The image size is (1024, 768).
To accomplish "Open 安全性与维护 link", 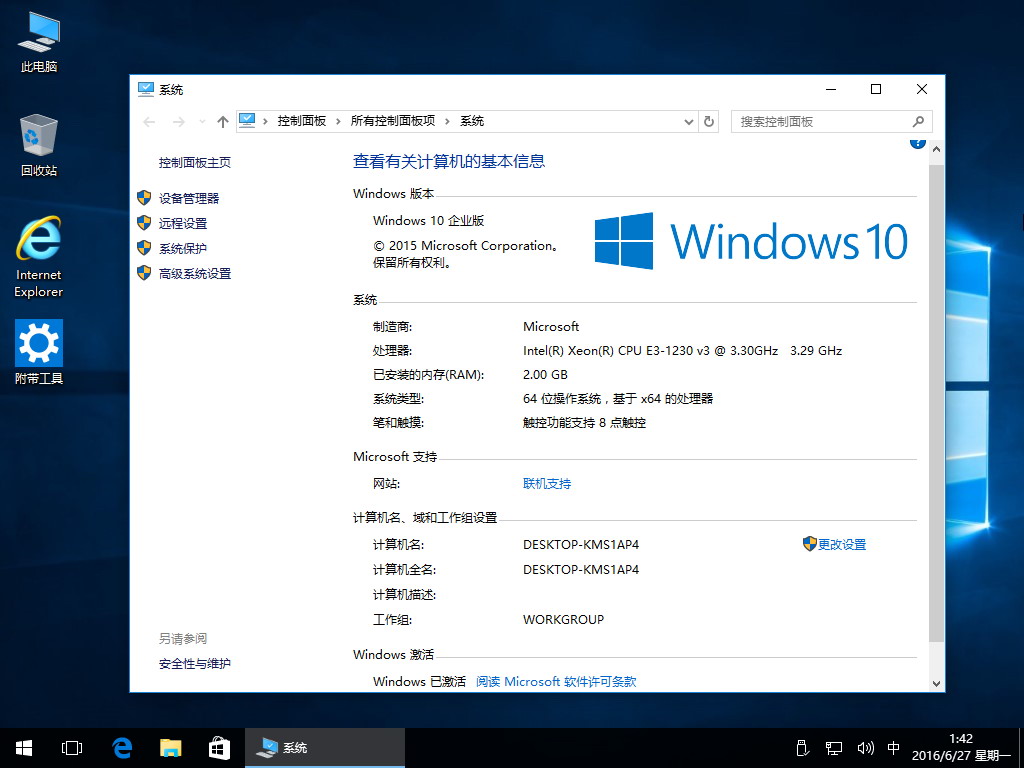I will click(195, 664).
